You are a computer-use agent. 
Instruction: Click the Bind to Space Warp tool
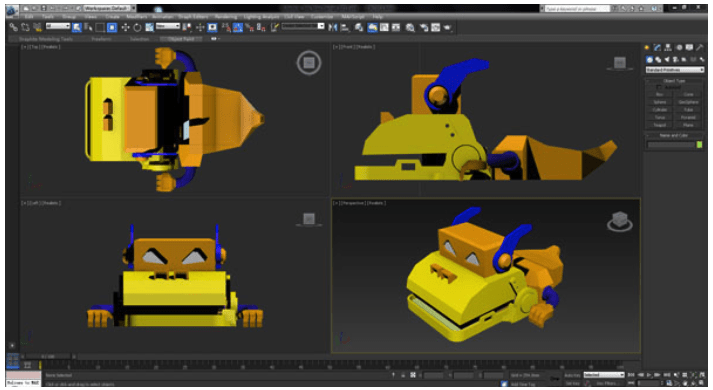(x=37, y=28)
